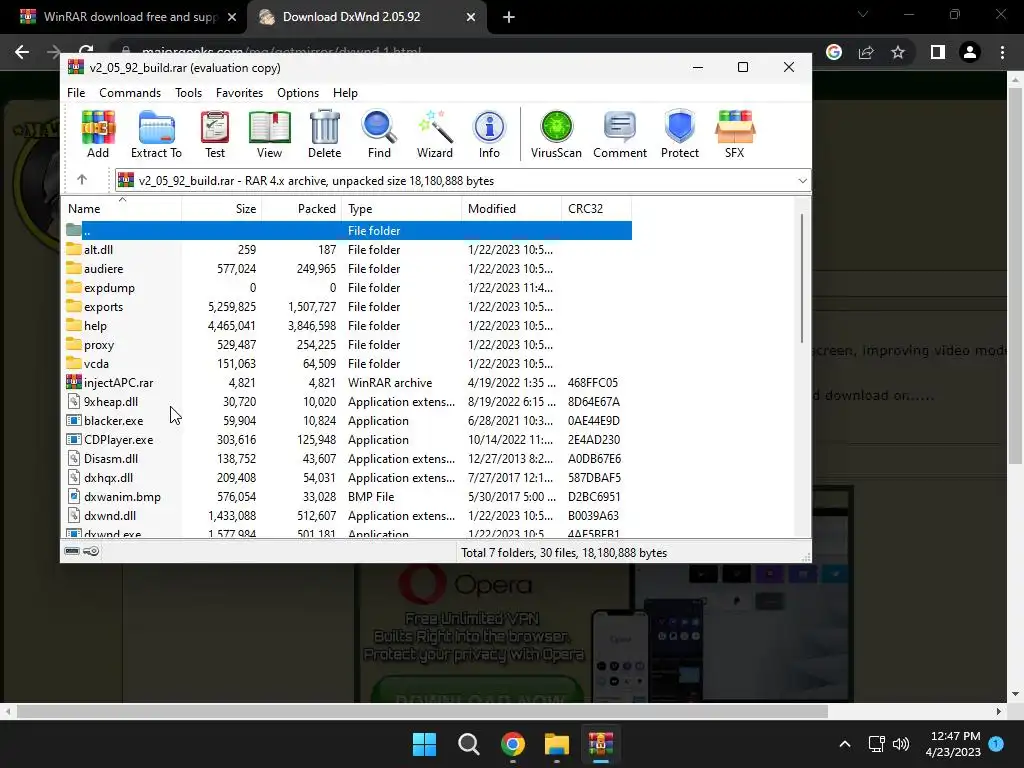The width and height of the screenshot is (1024, 768).
Task: Select injectAPC.rar in the list
Action: click(118, 383)
